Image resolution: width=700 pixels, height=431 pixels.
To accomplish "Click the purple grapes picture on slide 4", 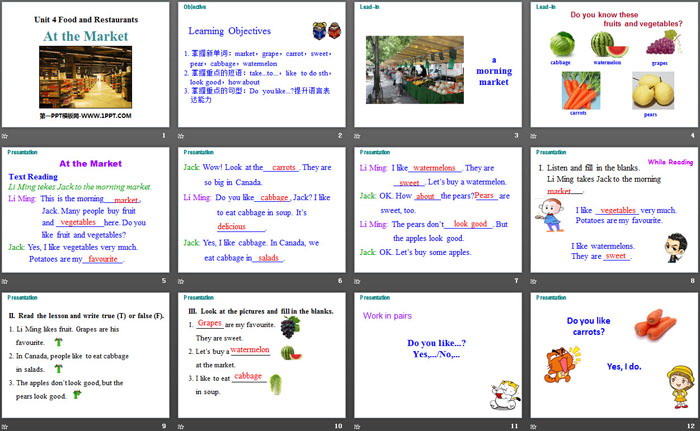I will (661, 42).
